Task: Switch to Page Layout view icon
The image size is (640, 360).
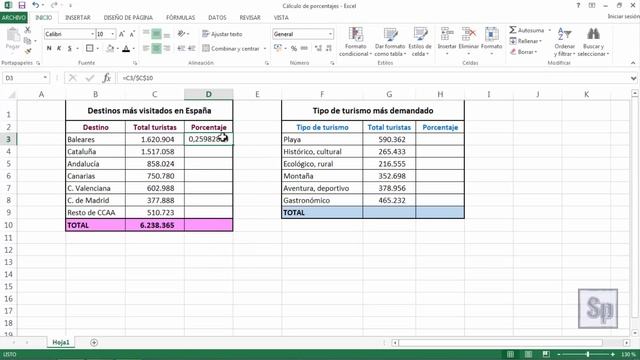Action: (x=528, y=354)
